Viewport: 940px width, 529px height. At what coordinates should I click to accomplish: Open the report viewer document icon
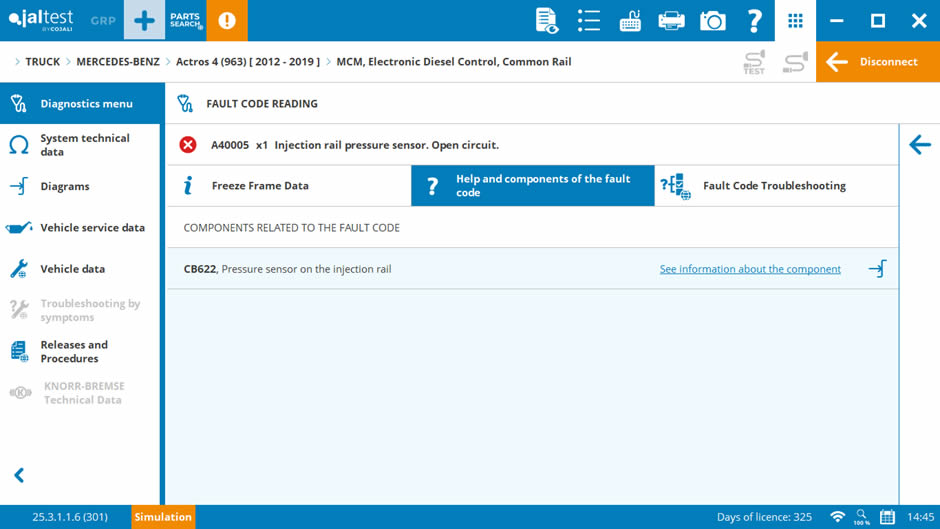(x=546, y=21)
